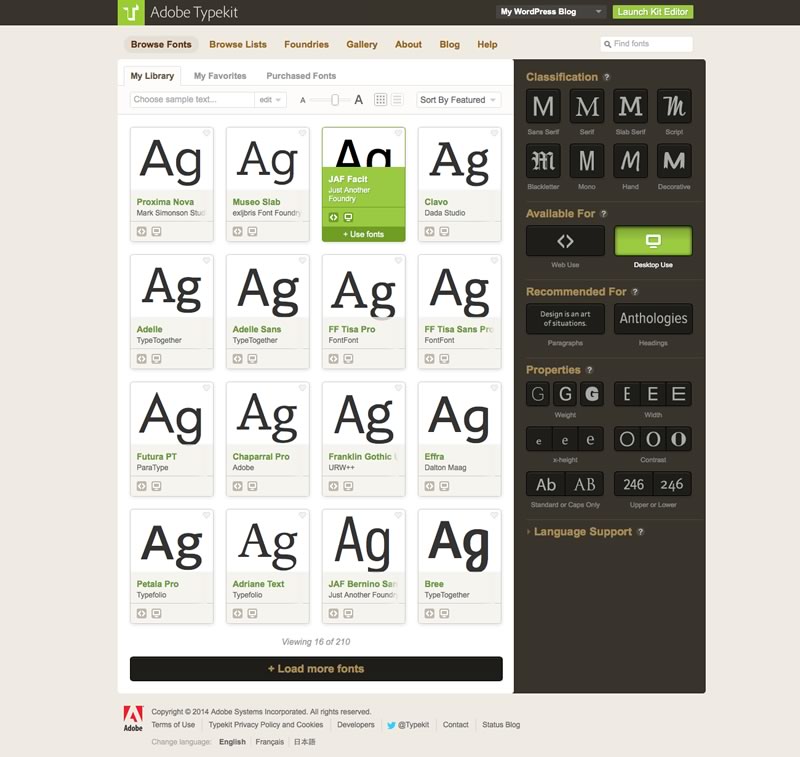Select the Serif classification icon

click(x=587, y=106)
